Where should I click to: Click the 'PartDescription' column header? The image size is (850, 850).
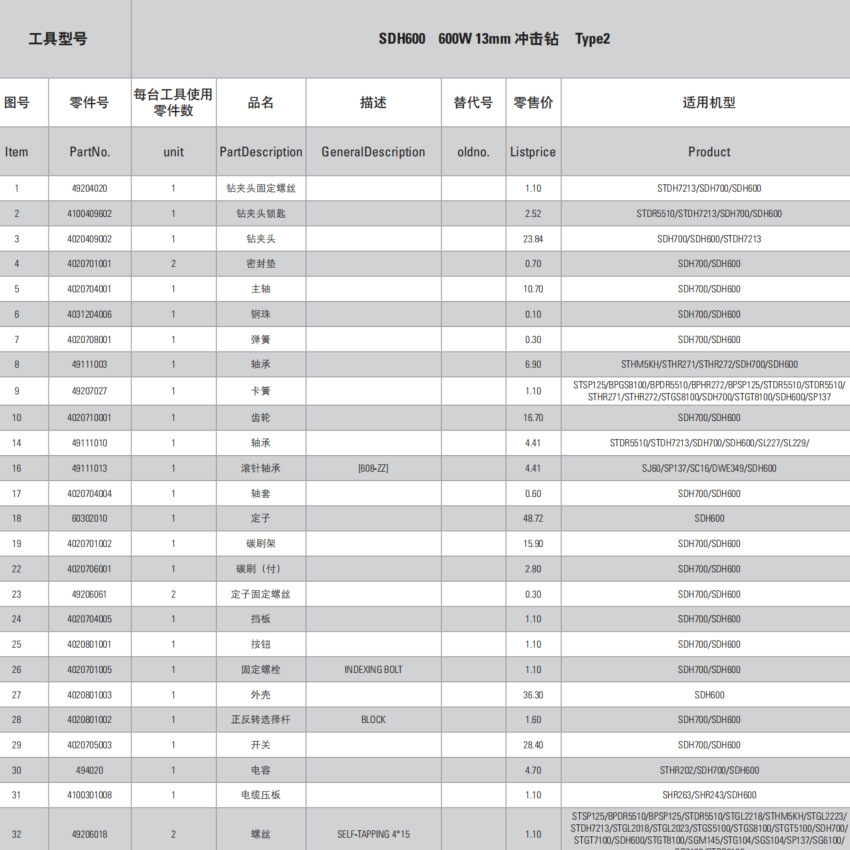261,152
